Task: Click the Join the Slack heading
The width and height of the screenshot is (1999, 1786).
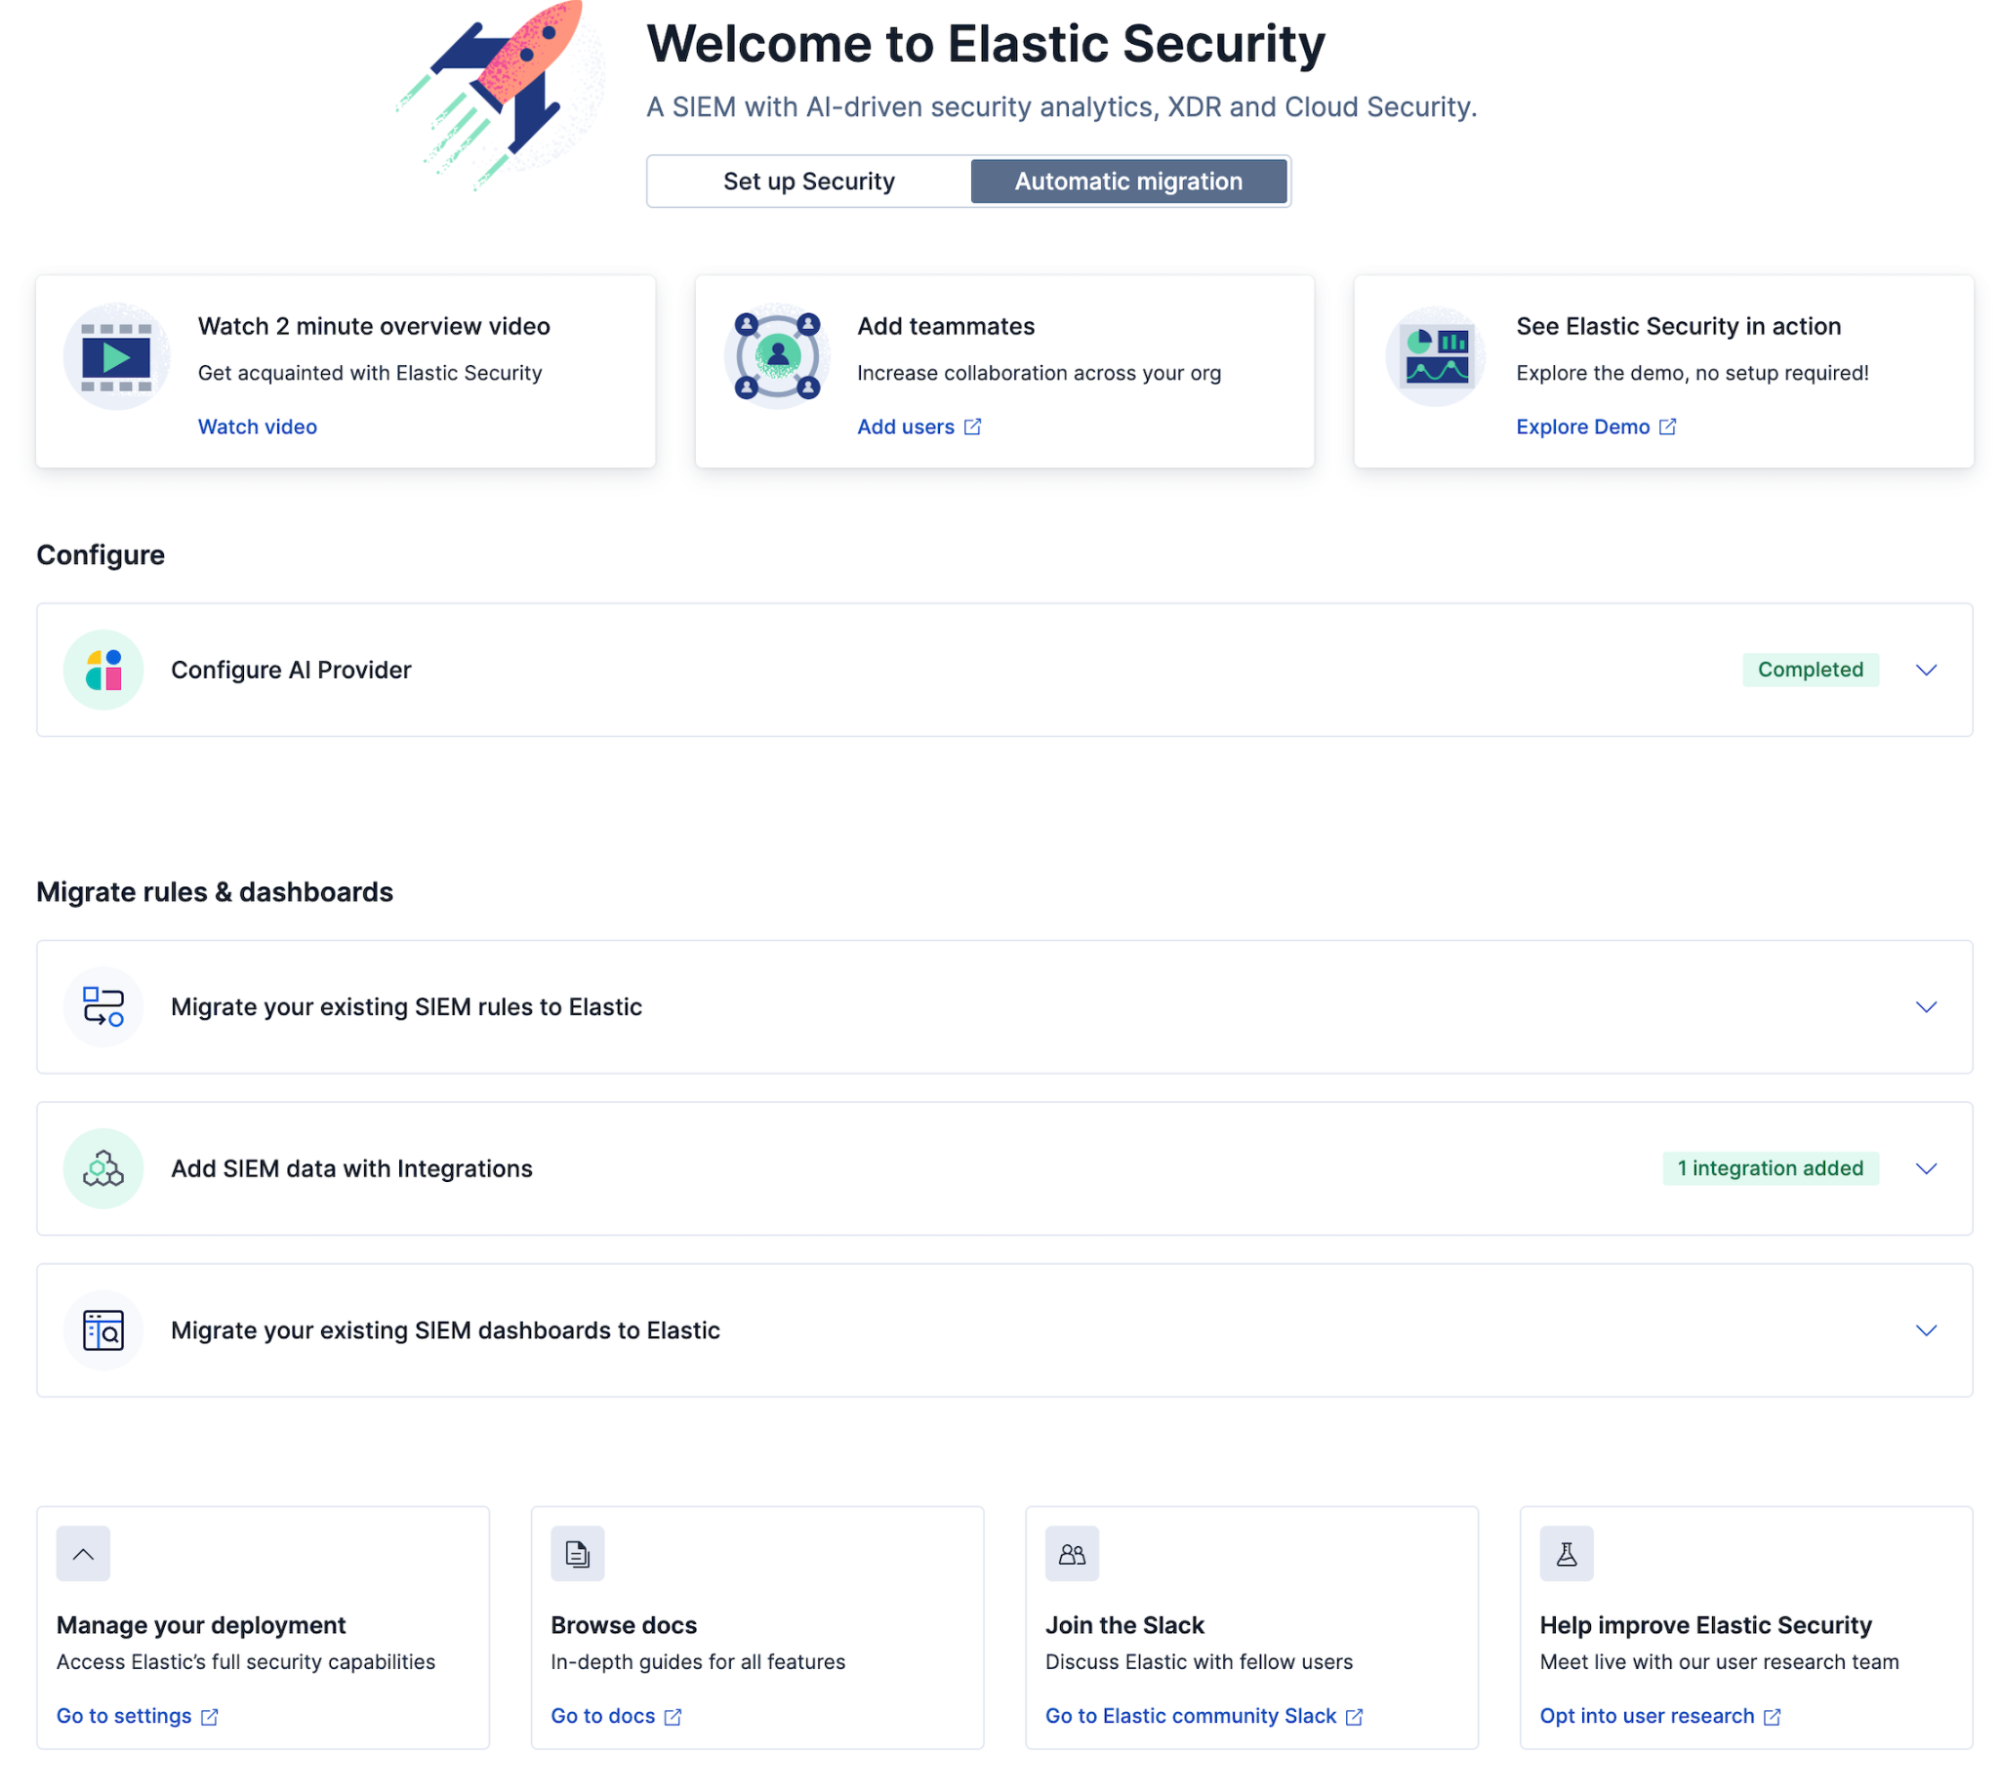Action: [x=1125, y=1626]
